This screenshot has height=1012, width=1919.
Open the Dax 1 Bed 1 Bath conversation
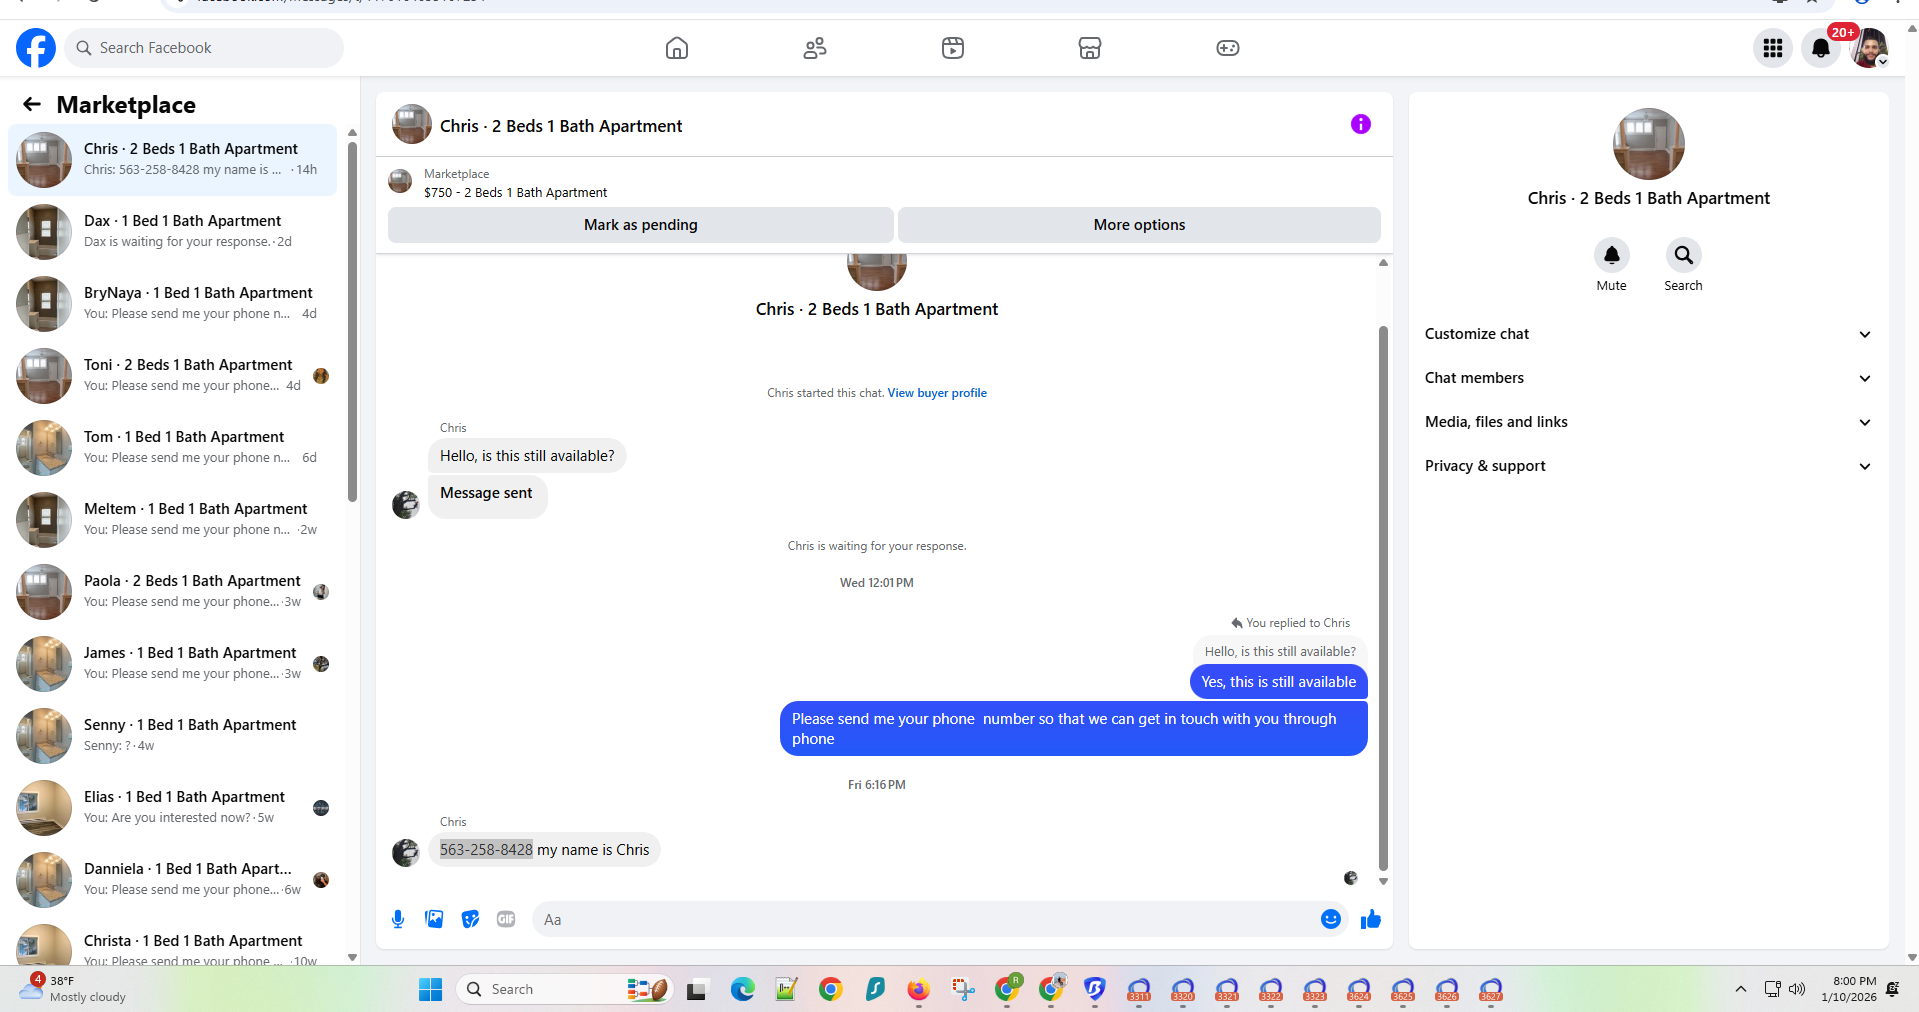pos(172,231)
